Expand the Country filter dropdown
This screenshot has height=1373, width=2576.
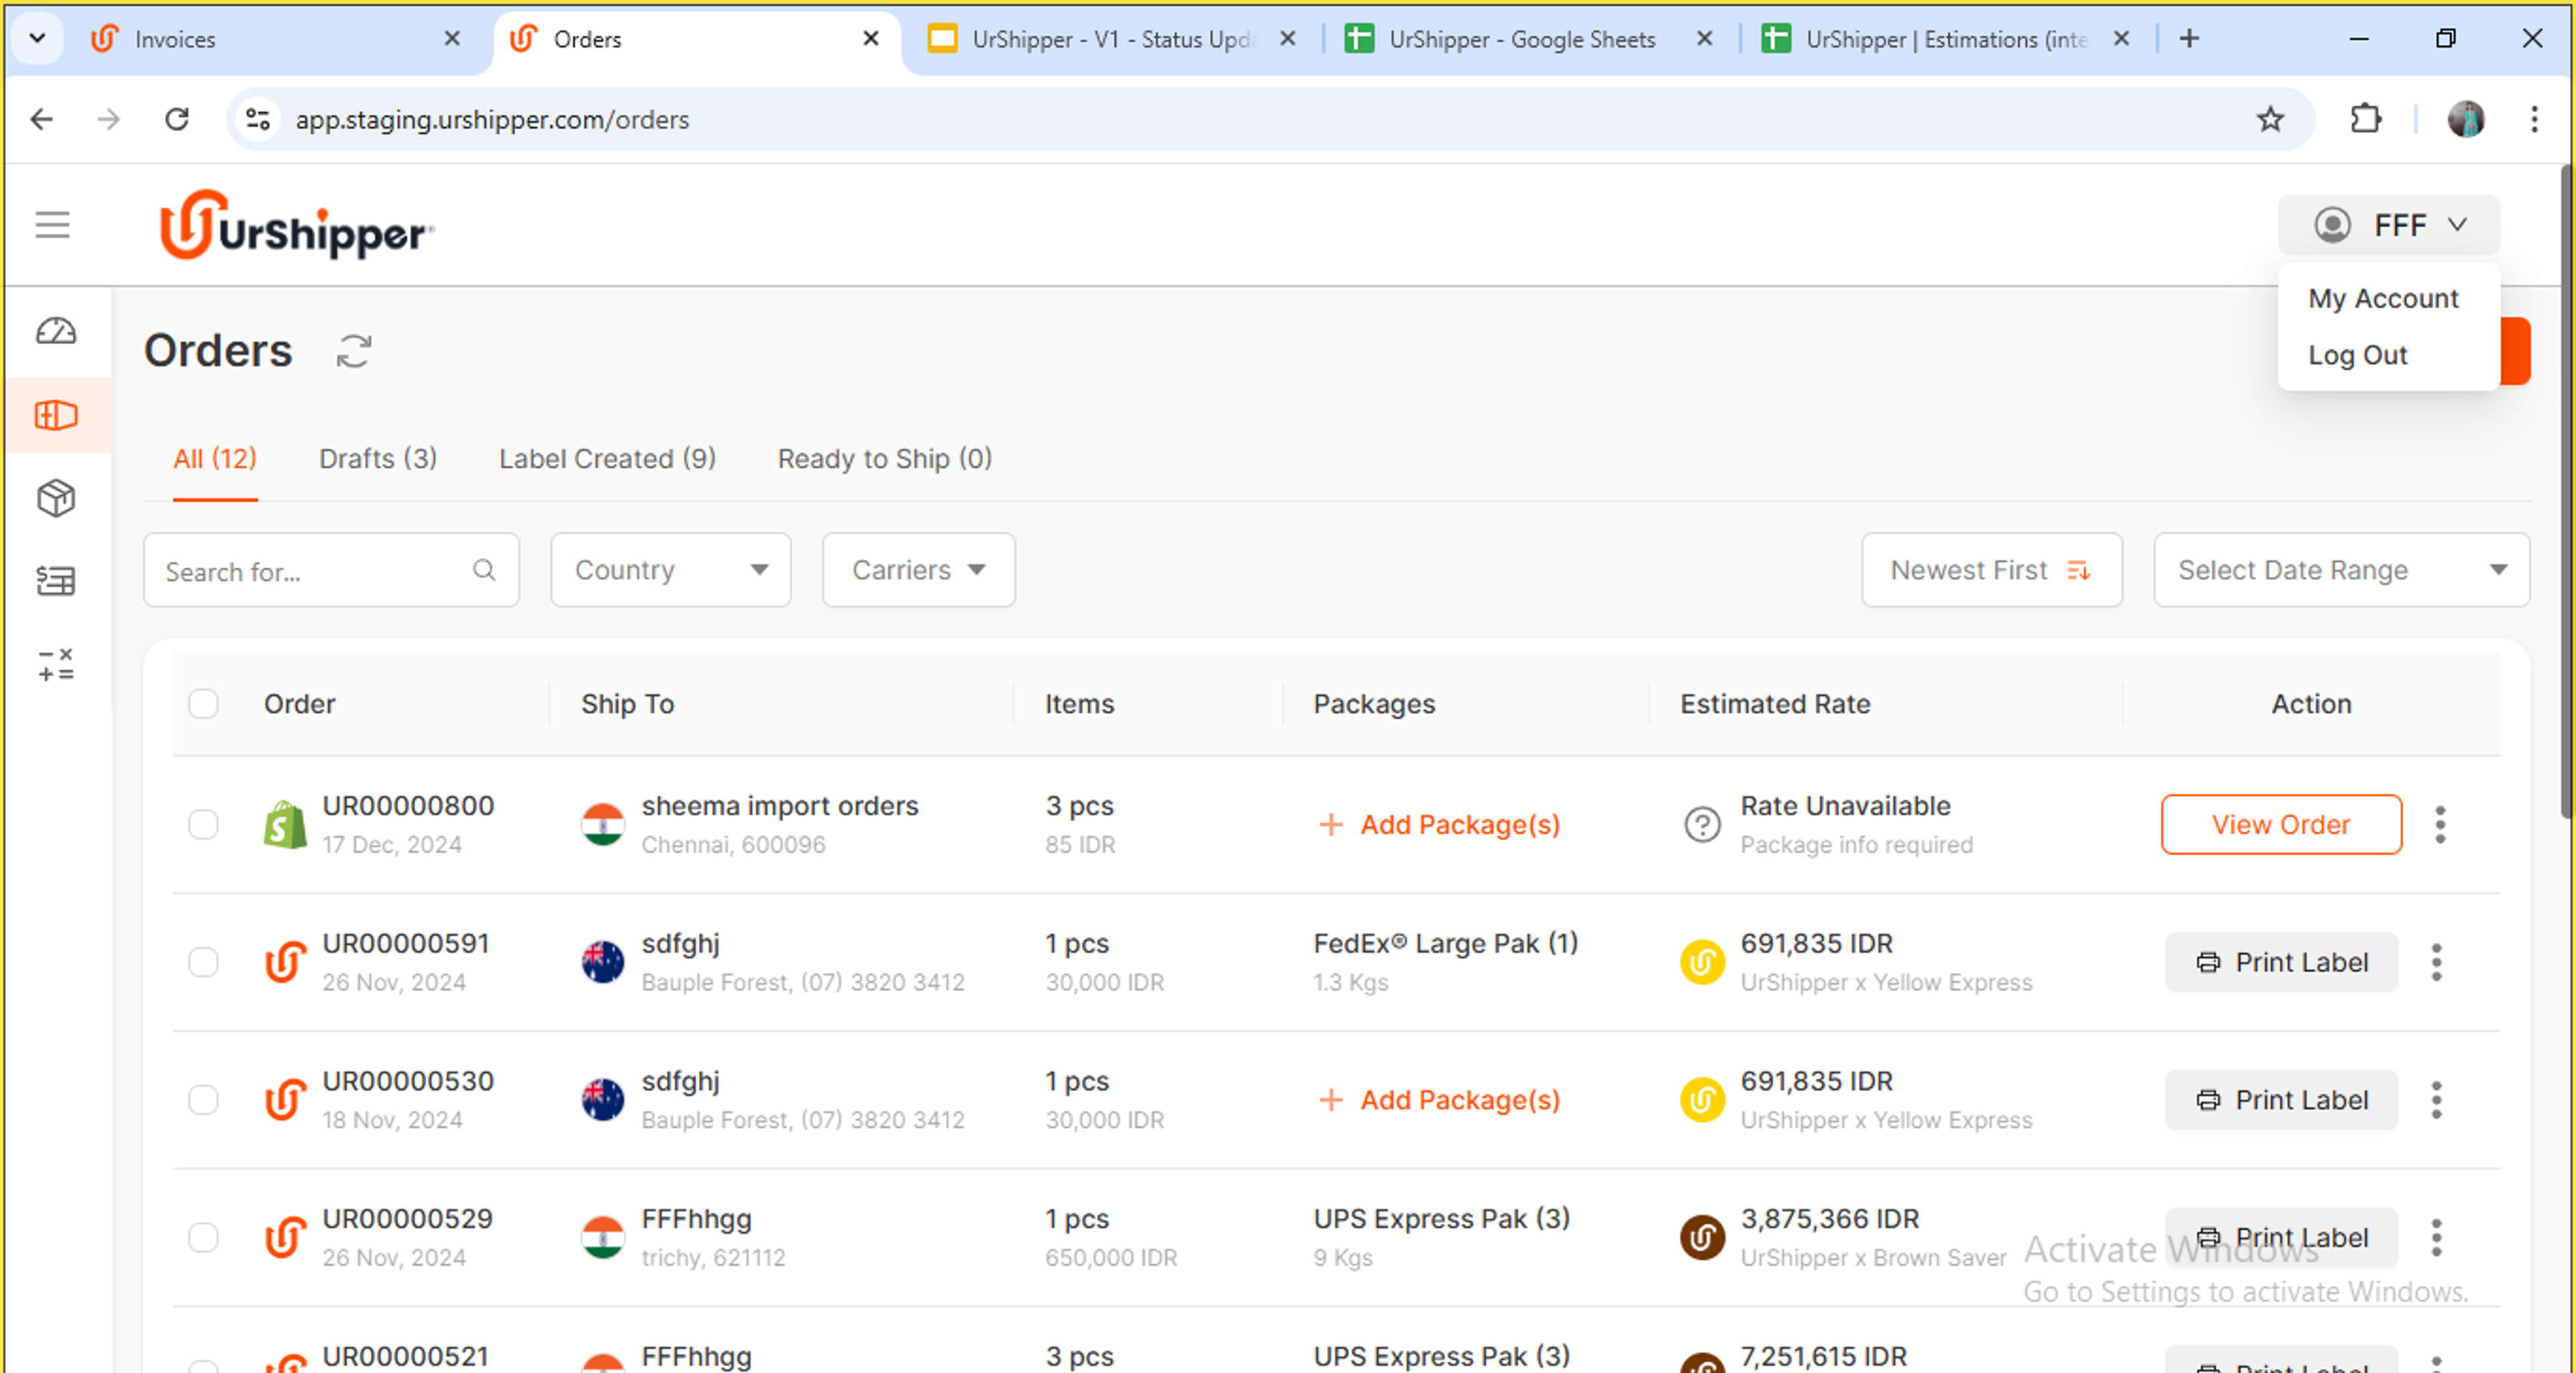tap(670, 570)
